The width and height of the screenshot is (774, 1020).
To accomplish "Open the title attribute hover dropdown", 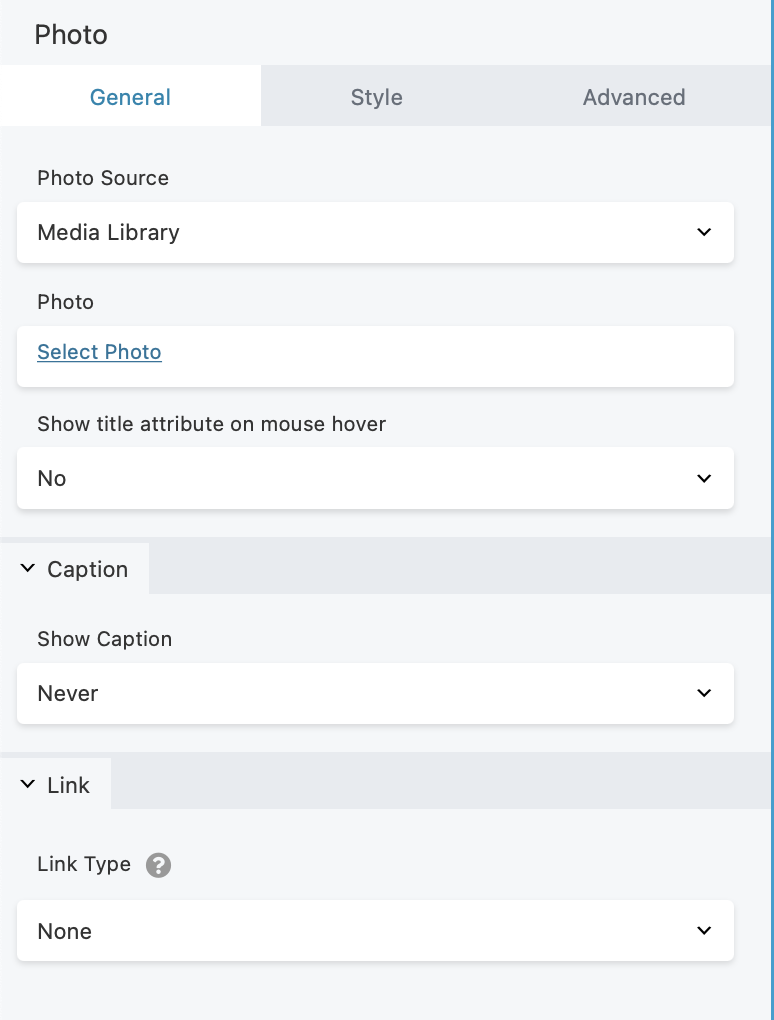I will (375, 478).
